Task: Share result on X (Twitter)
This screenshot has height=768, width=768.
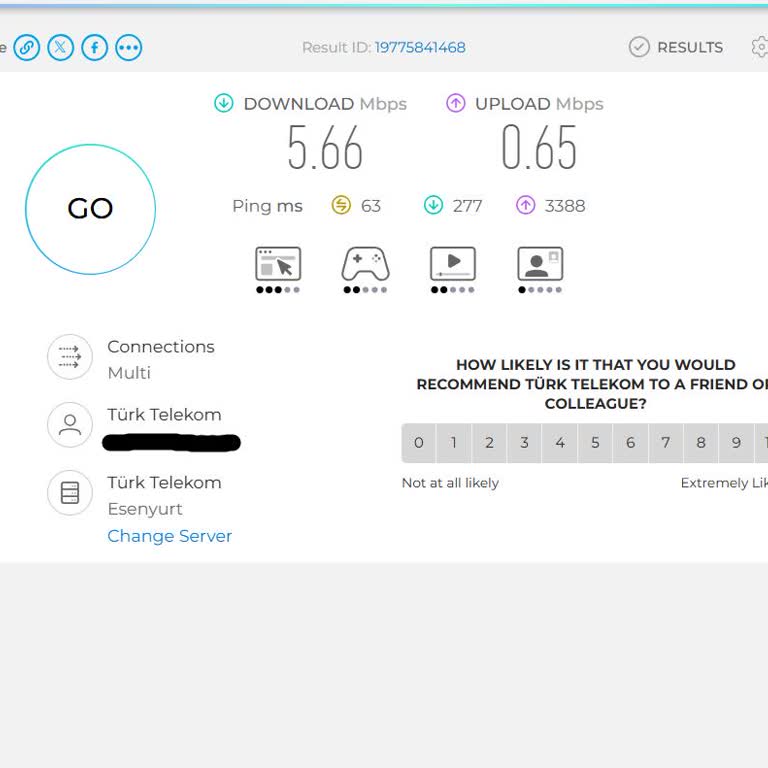Action: [x=60, y=48]
